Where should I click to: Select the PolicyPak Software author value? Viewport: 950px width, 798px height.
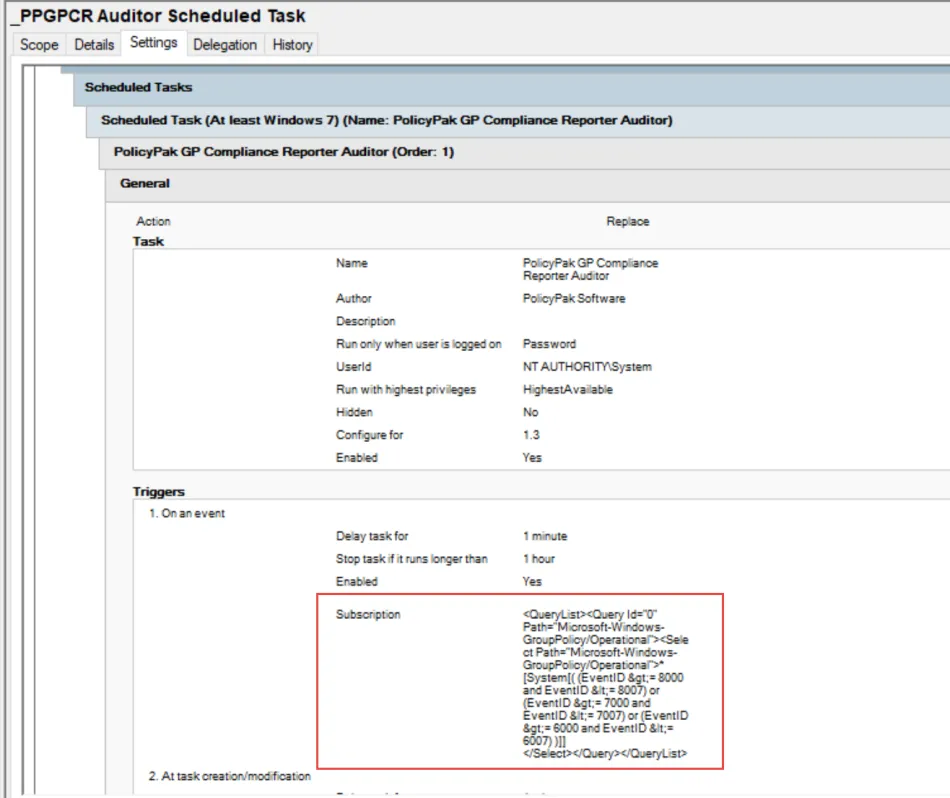pyautogui.click(x=574, y=298)
